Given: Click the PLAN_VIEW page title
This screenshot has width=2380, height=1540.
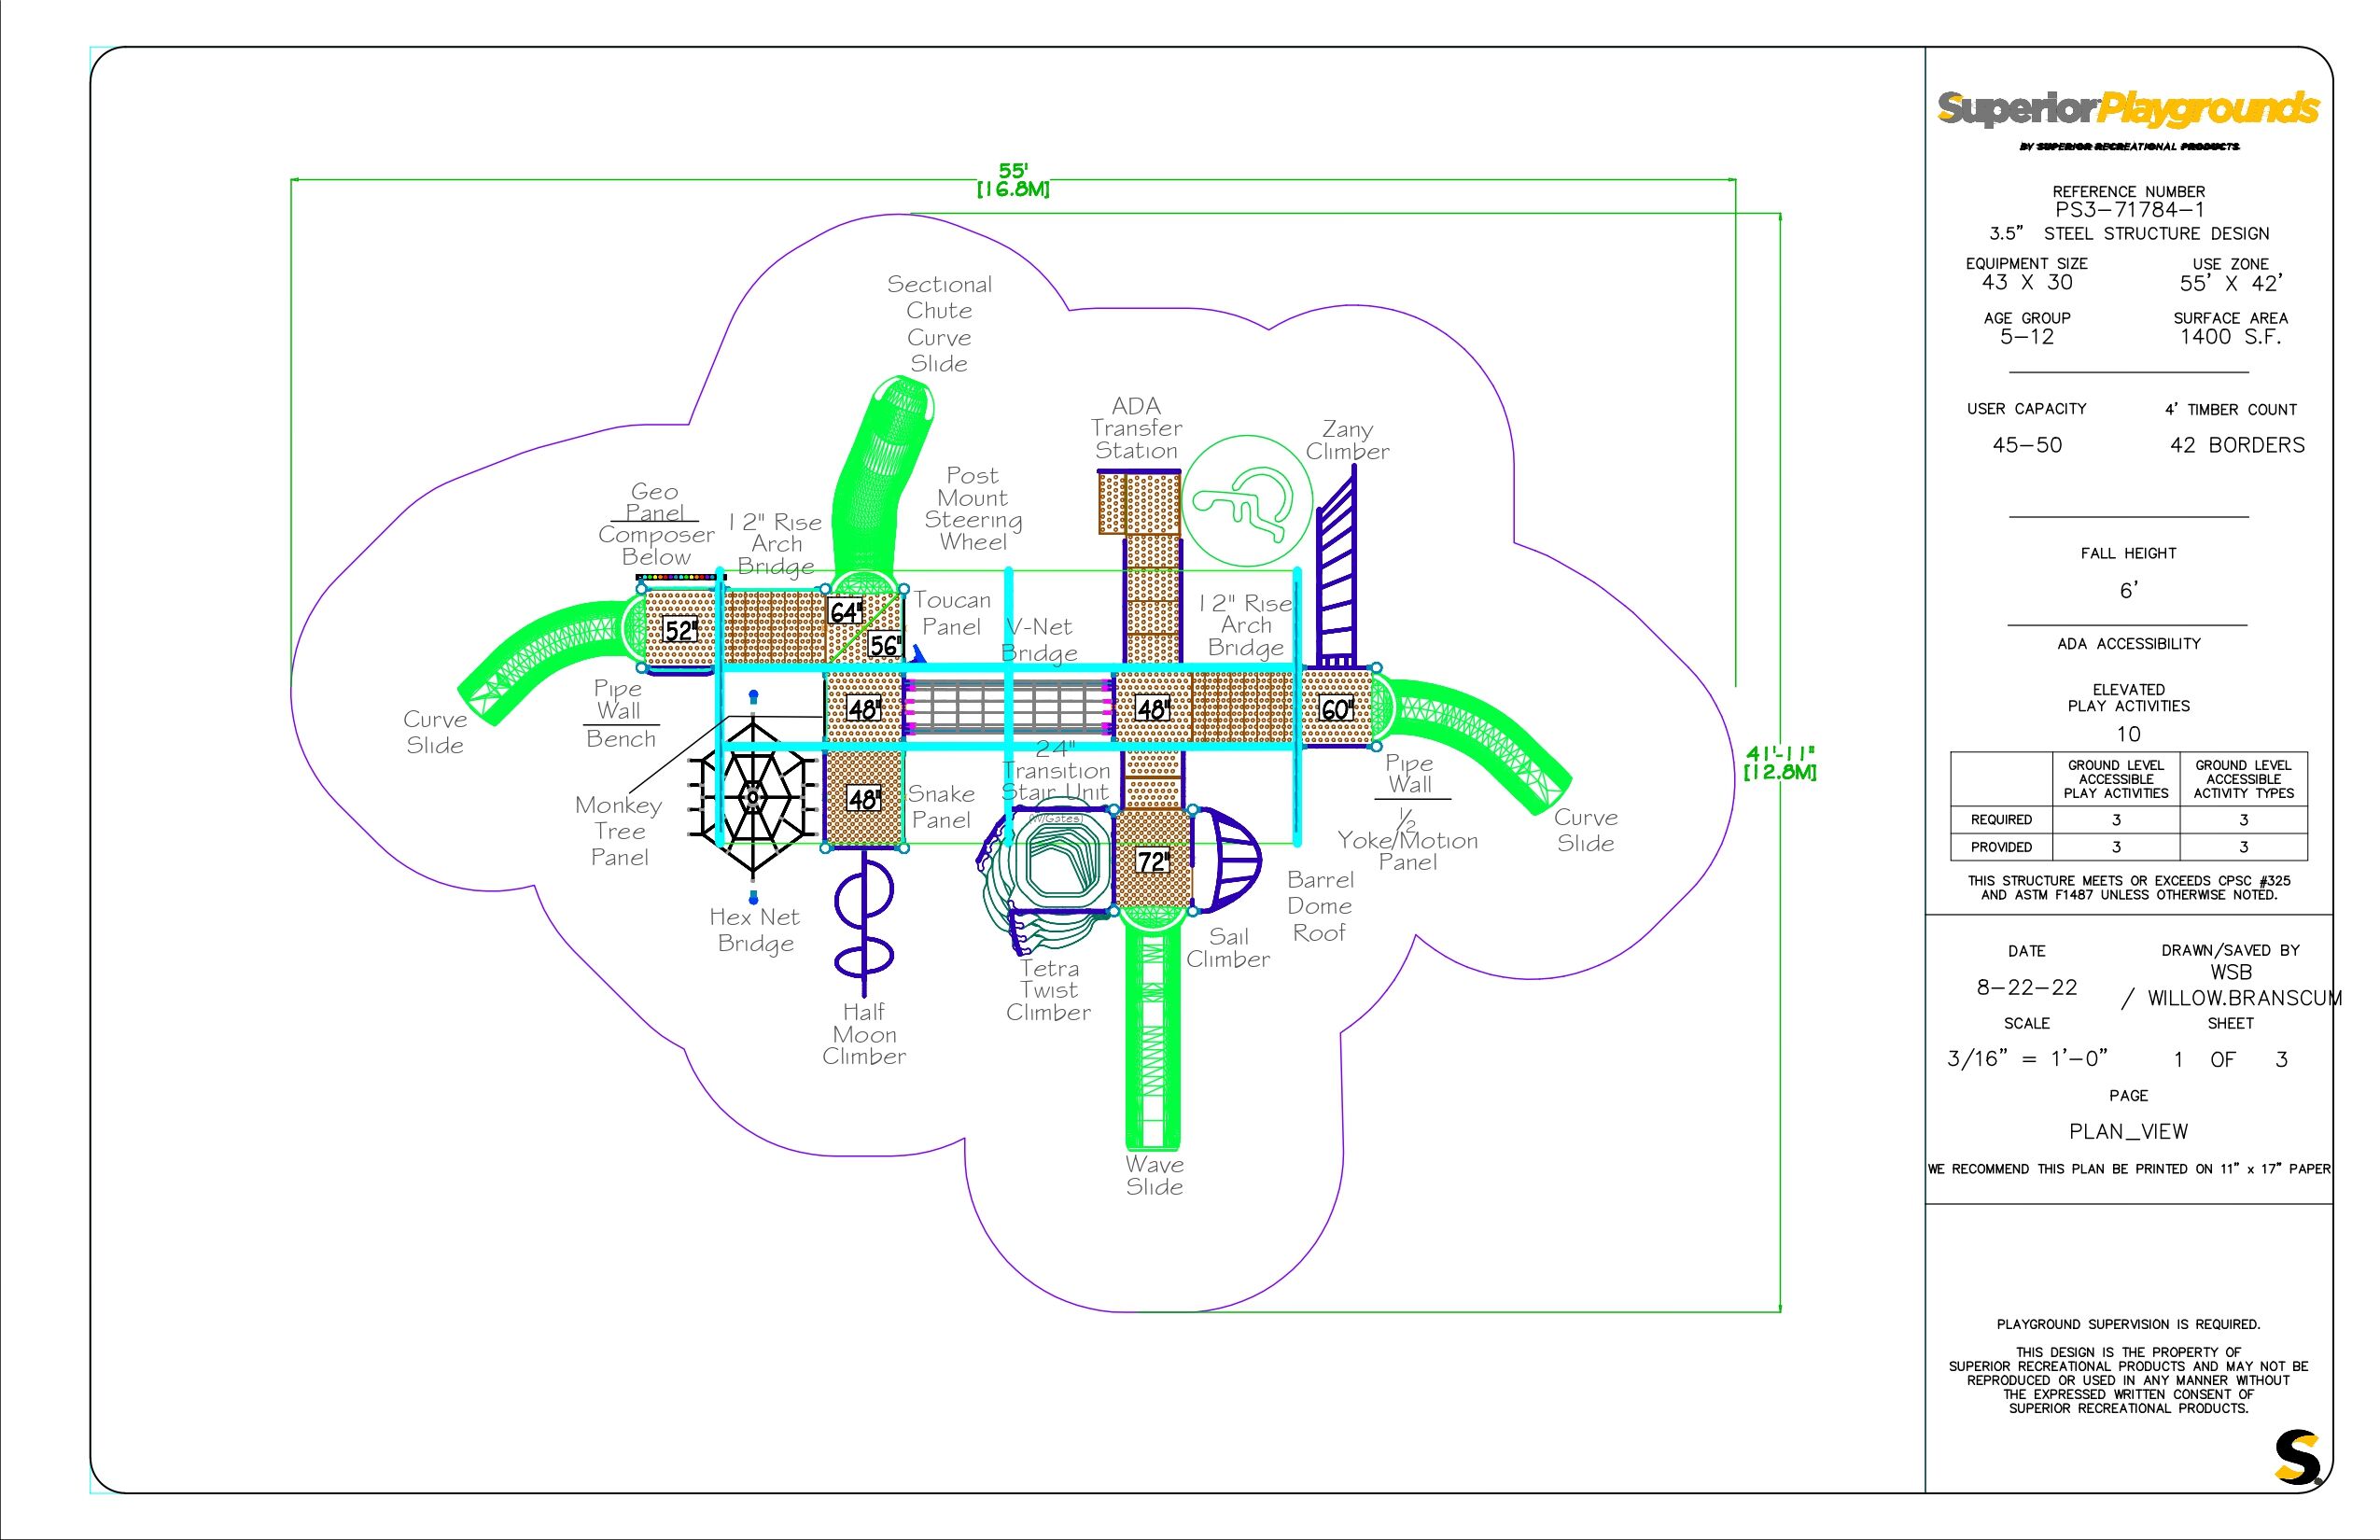Looking at the screenshot, I should tap(2128, 1132).
